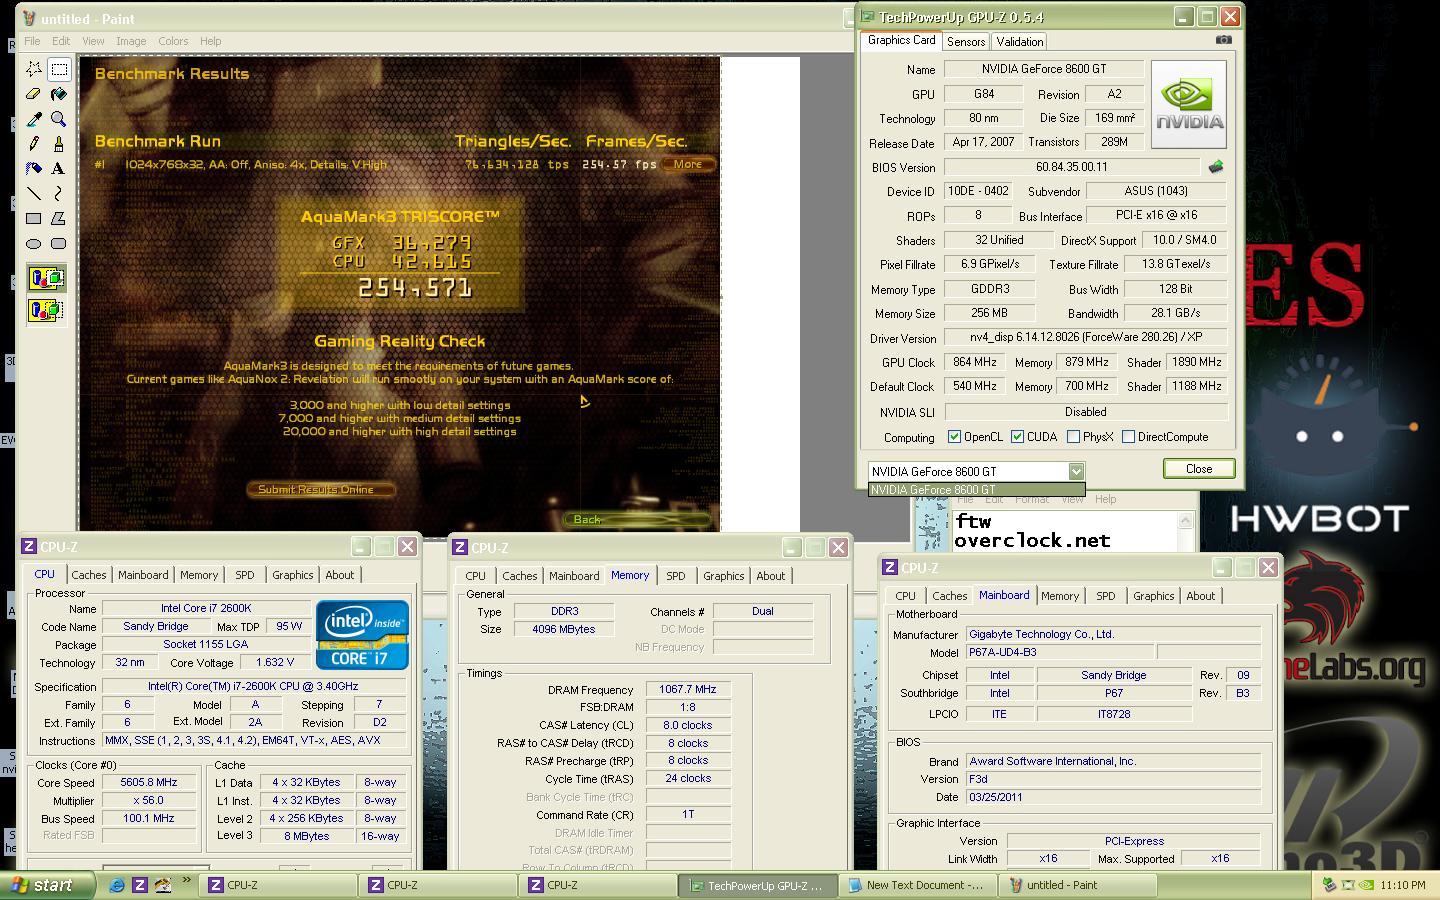Screen dimensions: 1440x900
Task: Expand the Quick Launch overflow chevron
Action: click(x=186, y=882)
